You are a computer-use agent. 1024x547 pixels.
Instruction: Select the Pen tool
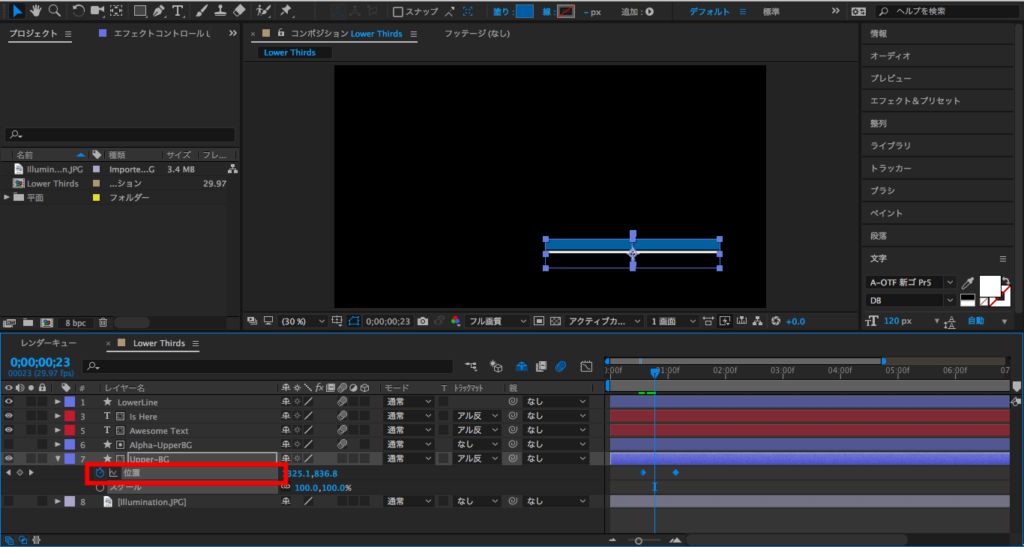(x=159, y=11)
